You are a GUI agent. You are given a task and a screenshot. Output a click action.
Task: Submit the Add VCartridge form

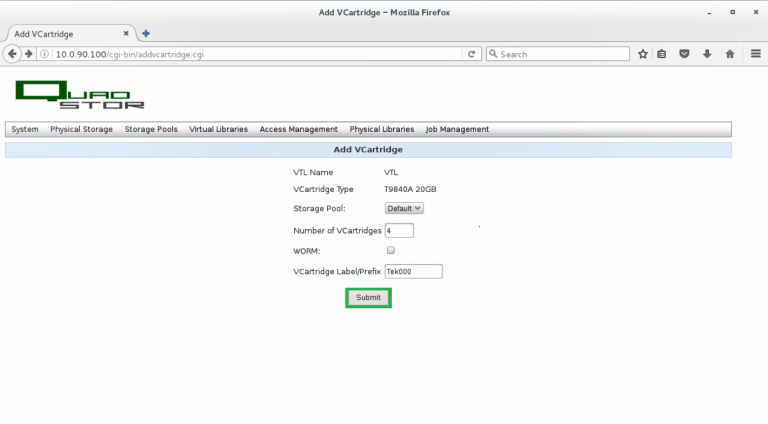pos(368,297)
